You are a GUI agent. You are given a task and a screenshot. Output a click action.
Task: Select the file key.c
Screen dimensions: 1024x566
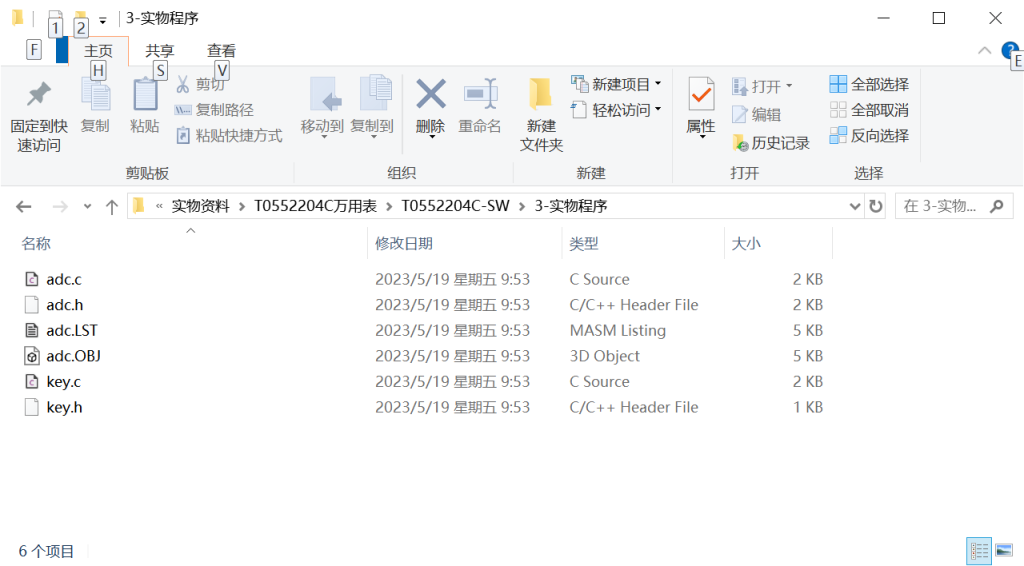[63, 381]
